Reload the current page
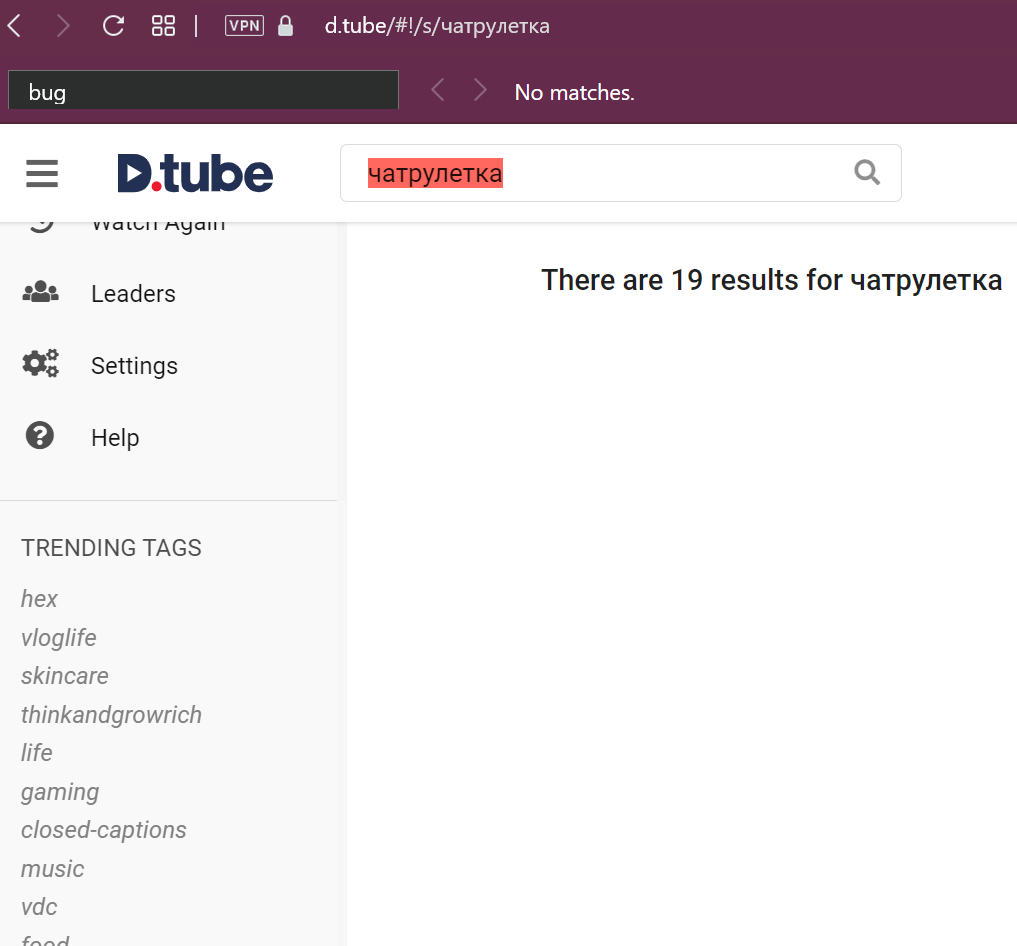1017x946 pixels. click(x=113, y=26)
